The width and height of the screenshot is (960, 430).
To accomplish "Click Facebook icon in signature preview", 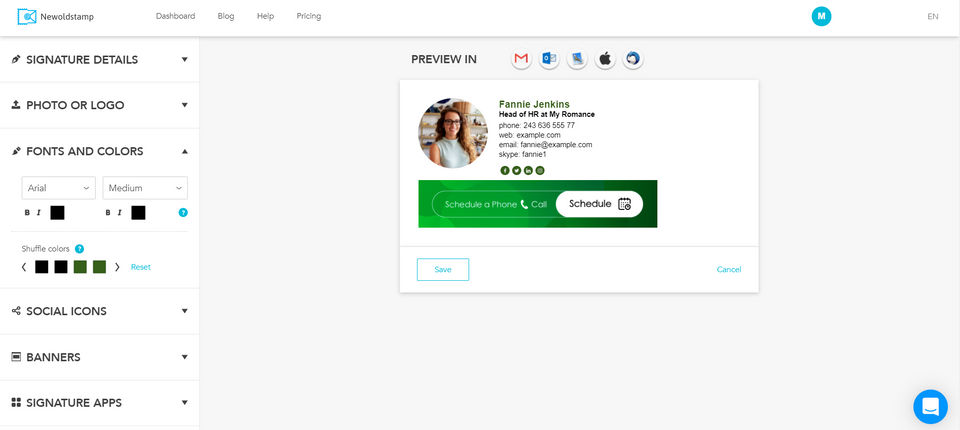I will tap(505, 170).
